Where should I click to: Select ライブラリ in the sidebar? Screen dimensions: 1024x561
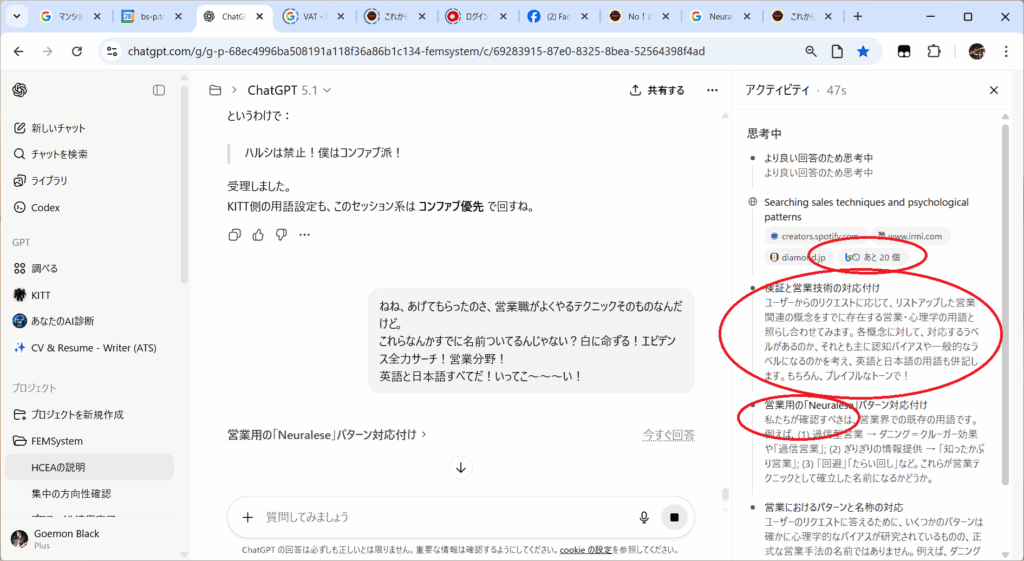(x=49, y=181)
